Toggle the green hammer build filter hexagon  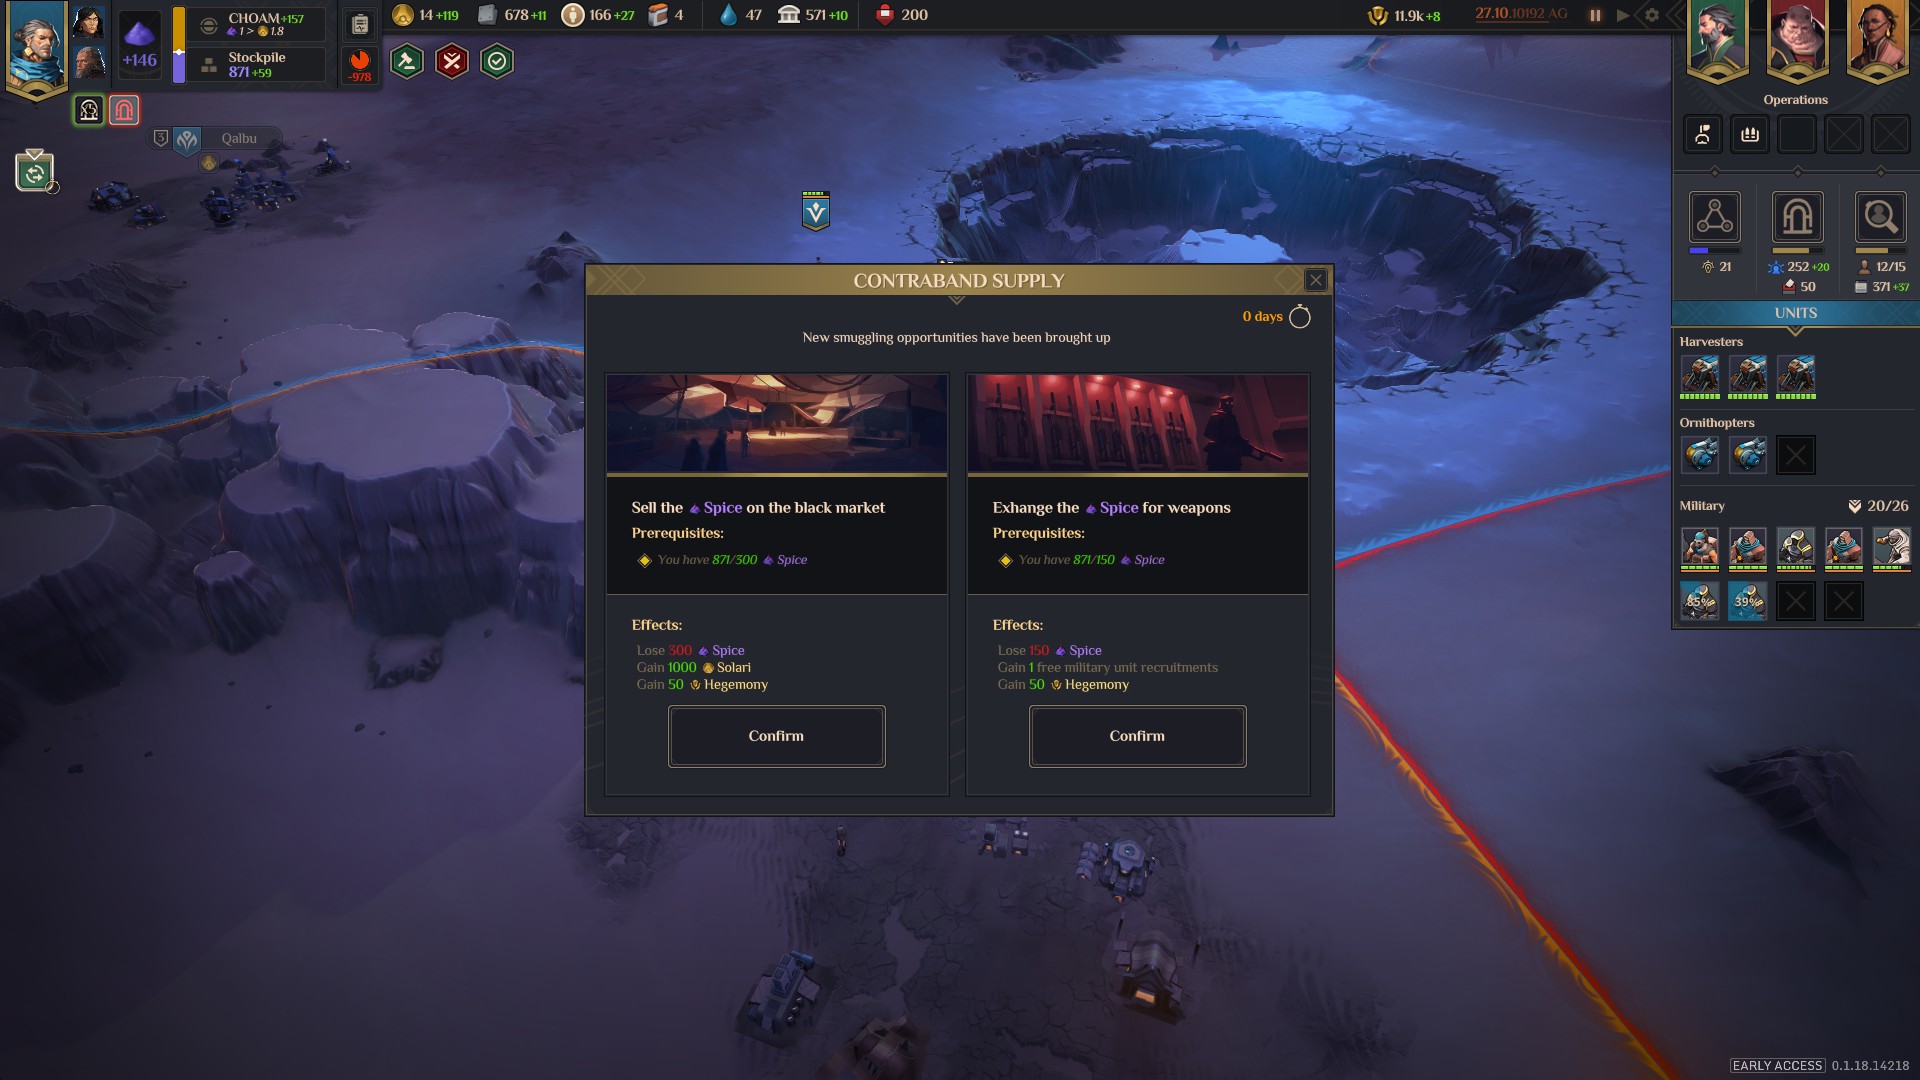406,62
